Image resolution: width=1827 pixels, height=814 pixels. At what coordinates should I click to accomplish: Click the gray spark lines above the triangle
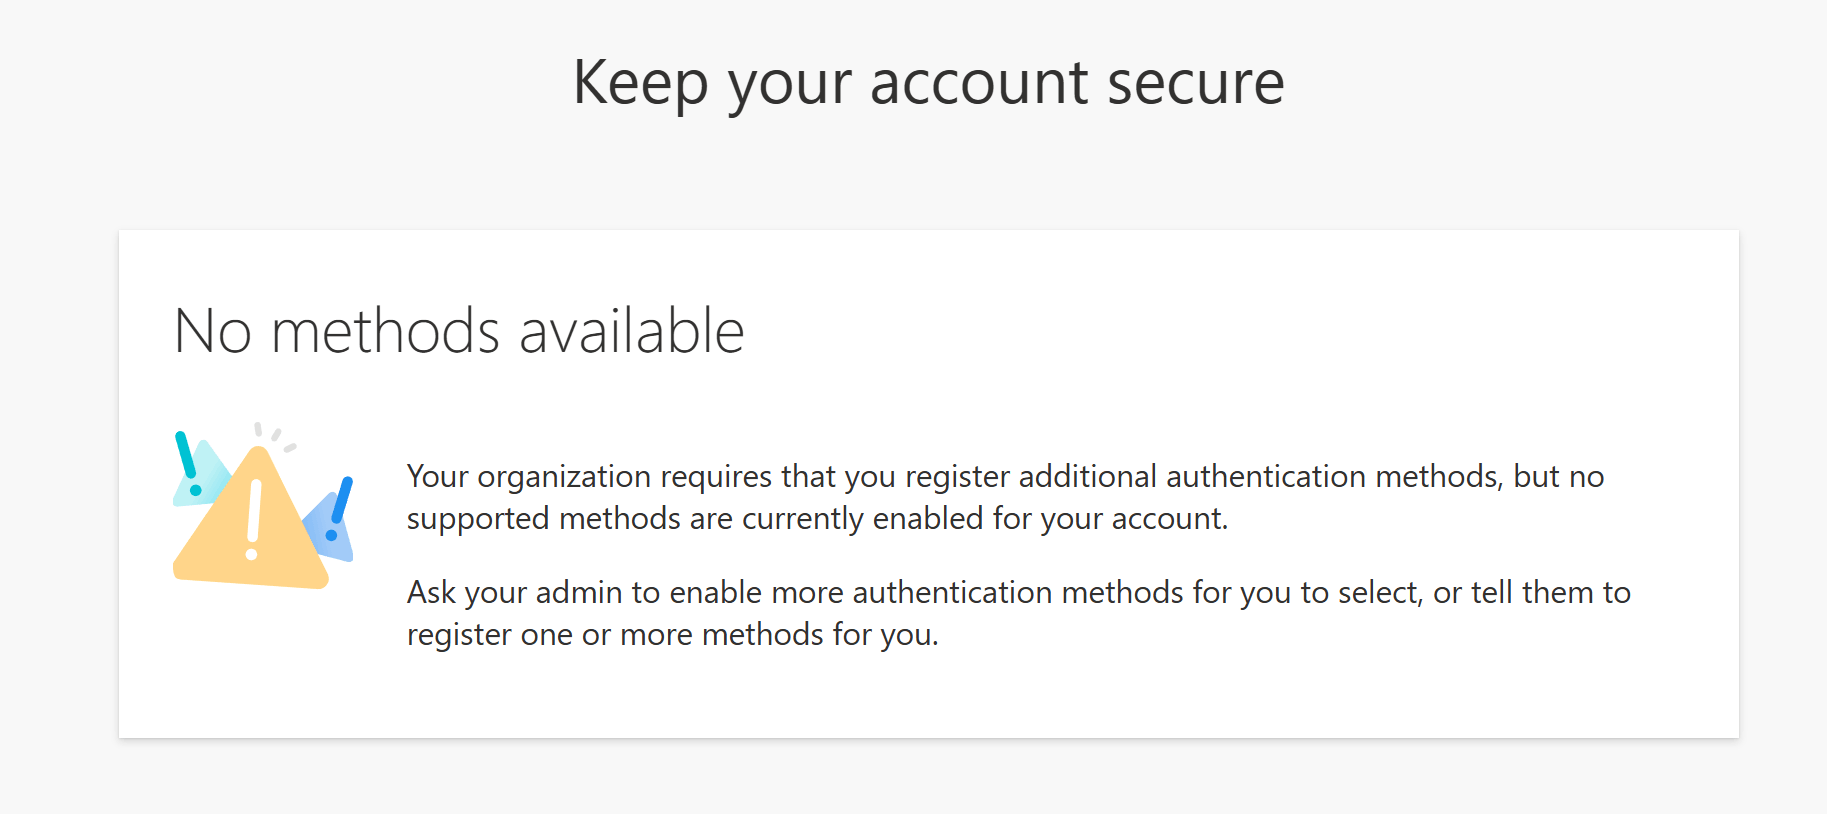(x=274, y=436)
